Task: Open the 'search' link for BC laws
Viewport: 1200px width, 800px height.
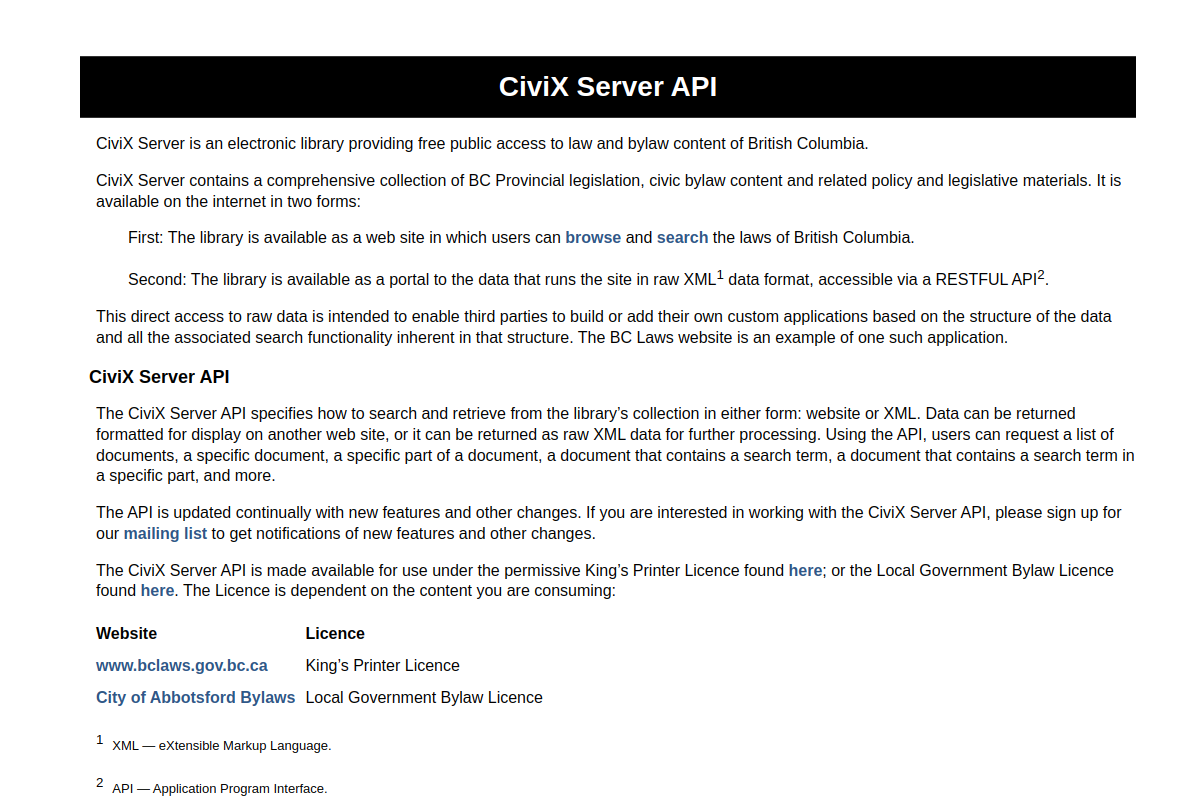Action: click(682, 238)
